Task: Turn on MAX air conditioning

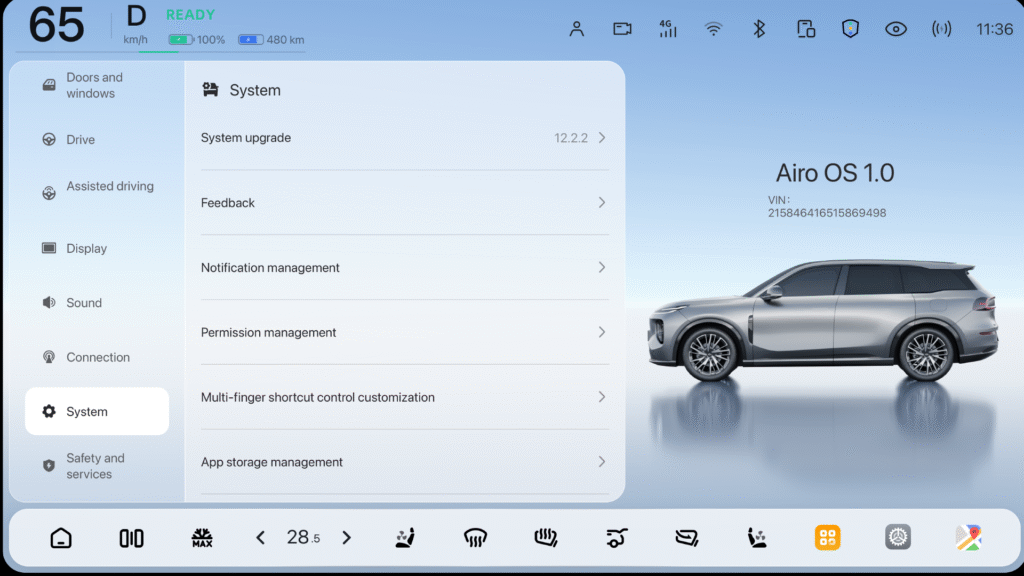Action: coord(202,537)
